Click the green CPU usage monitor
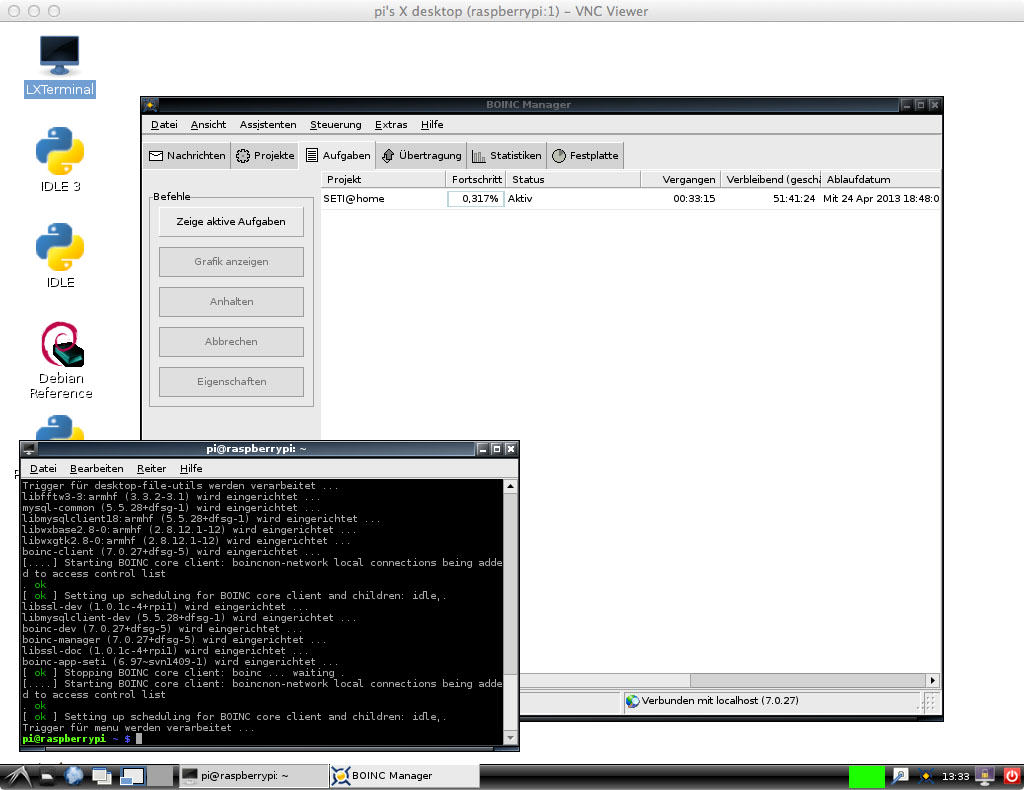The image size is (1024, 790). [x=866, y=776]
